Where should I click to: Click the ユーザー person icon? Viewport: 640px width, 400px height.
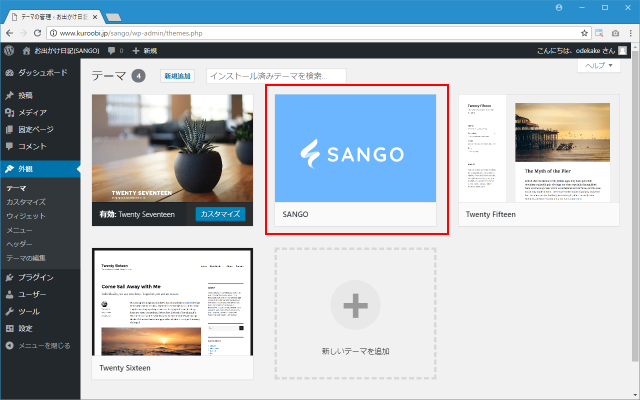pyautogui.click(x=9, y=294)
